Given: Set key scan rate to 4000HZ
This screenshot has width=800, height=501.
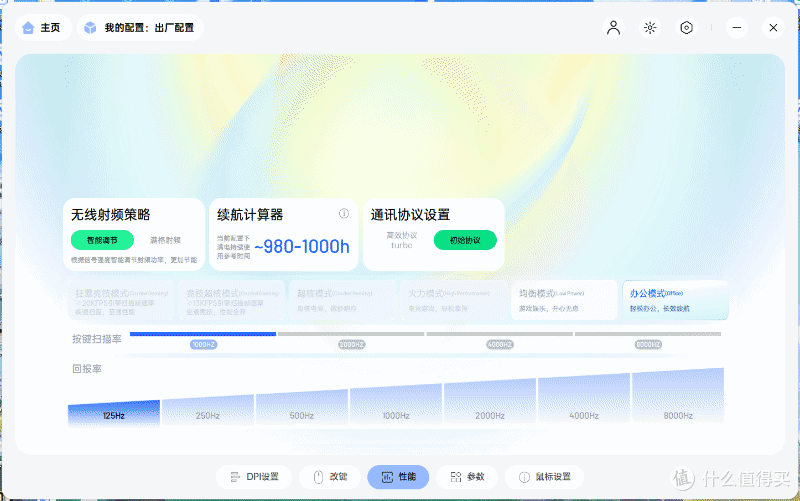Looking at the screenshot, I should tap(499, 345).
